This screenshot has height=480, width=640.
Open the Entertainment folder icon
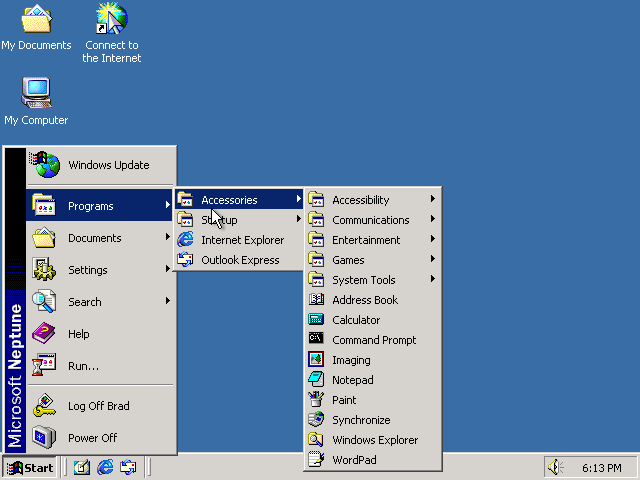(316, 240)
